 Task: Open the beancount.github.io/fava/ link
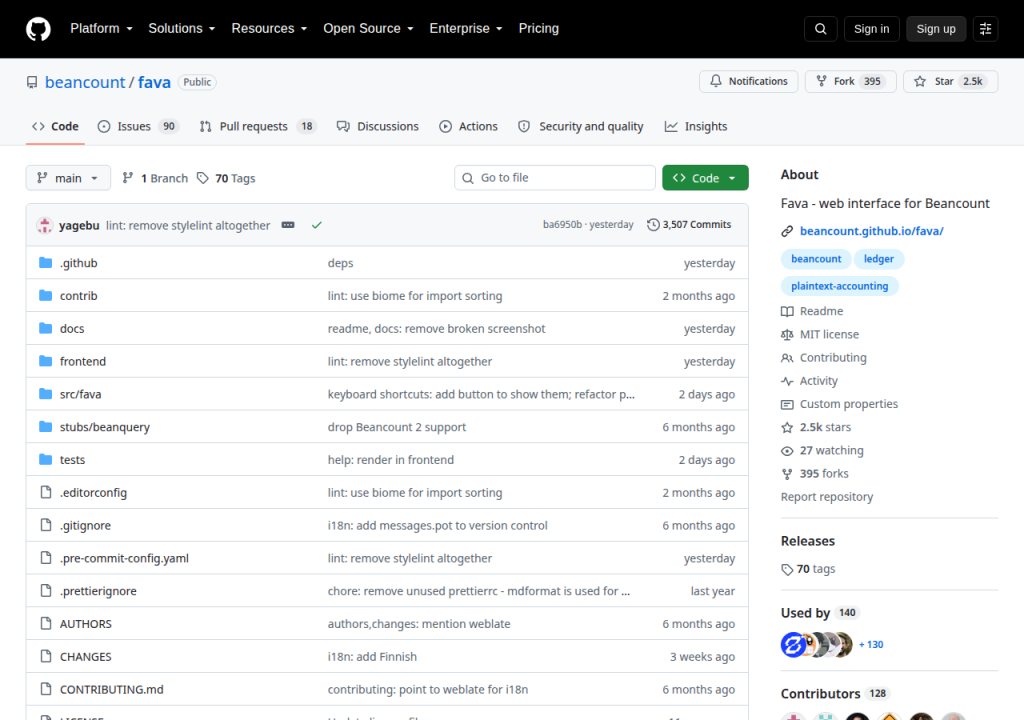point(871,231)
